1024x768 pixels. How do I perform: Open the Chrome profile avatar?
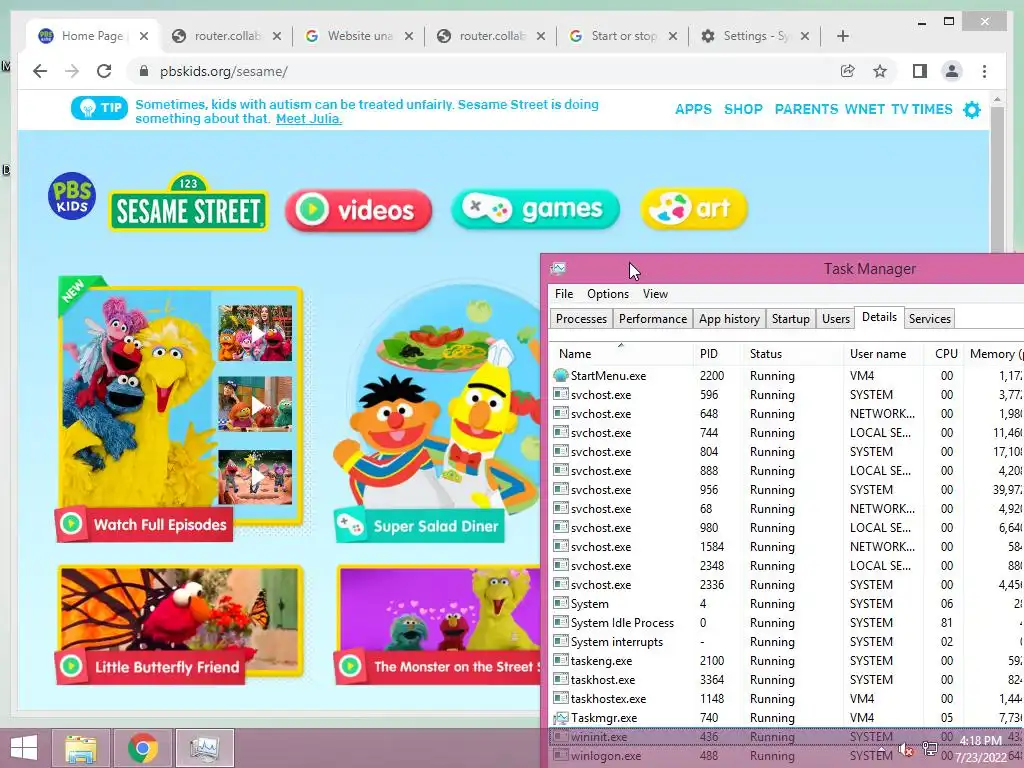tap(952, 71)
